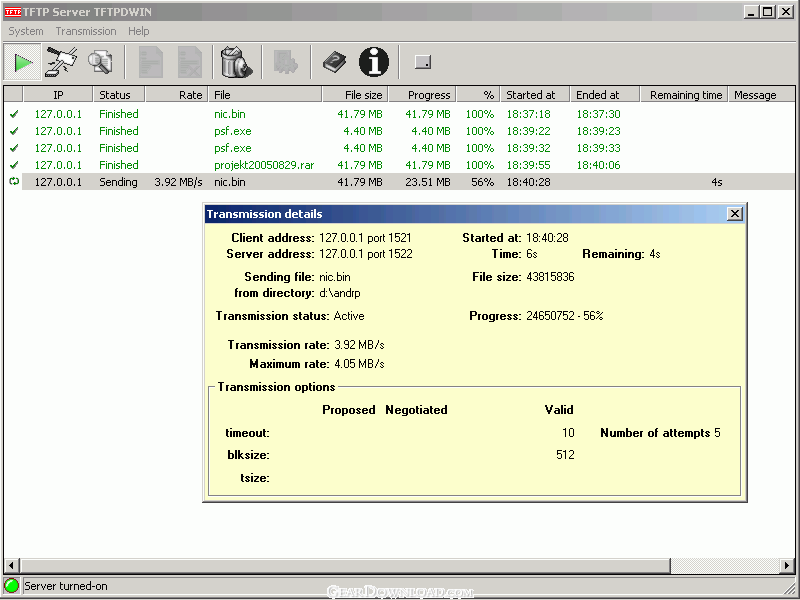Click the Transmission status Active value
The image size is (800, 600).
click(x=349, y=316)
